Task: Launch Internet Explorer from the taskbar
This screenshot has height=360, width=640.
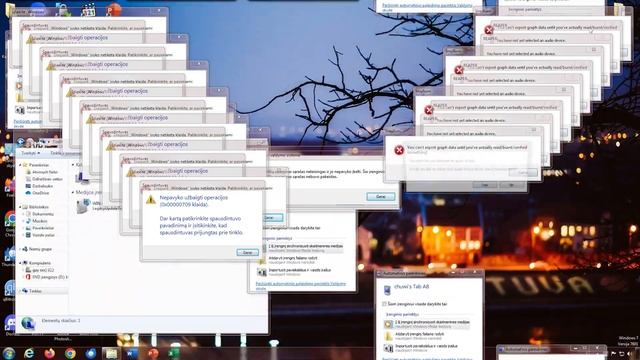Action: click(x=29, y=353)
